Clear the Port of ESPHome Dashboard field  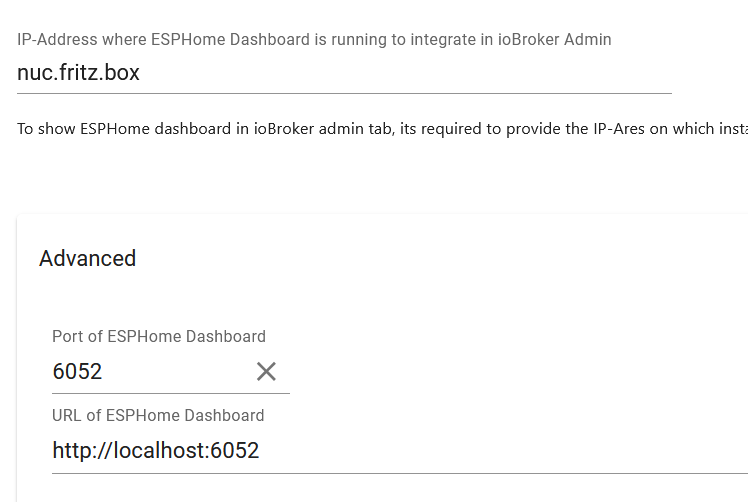pos(266,372)
